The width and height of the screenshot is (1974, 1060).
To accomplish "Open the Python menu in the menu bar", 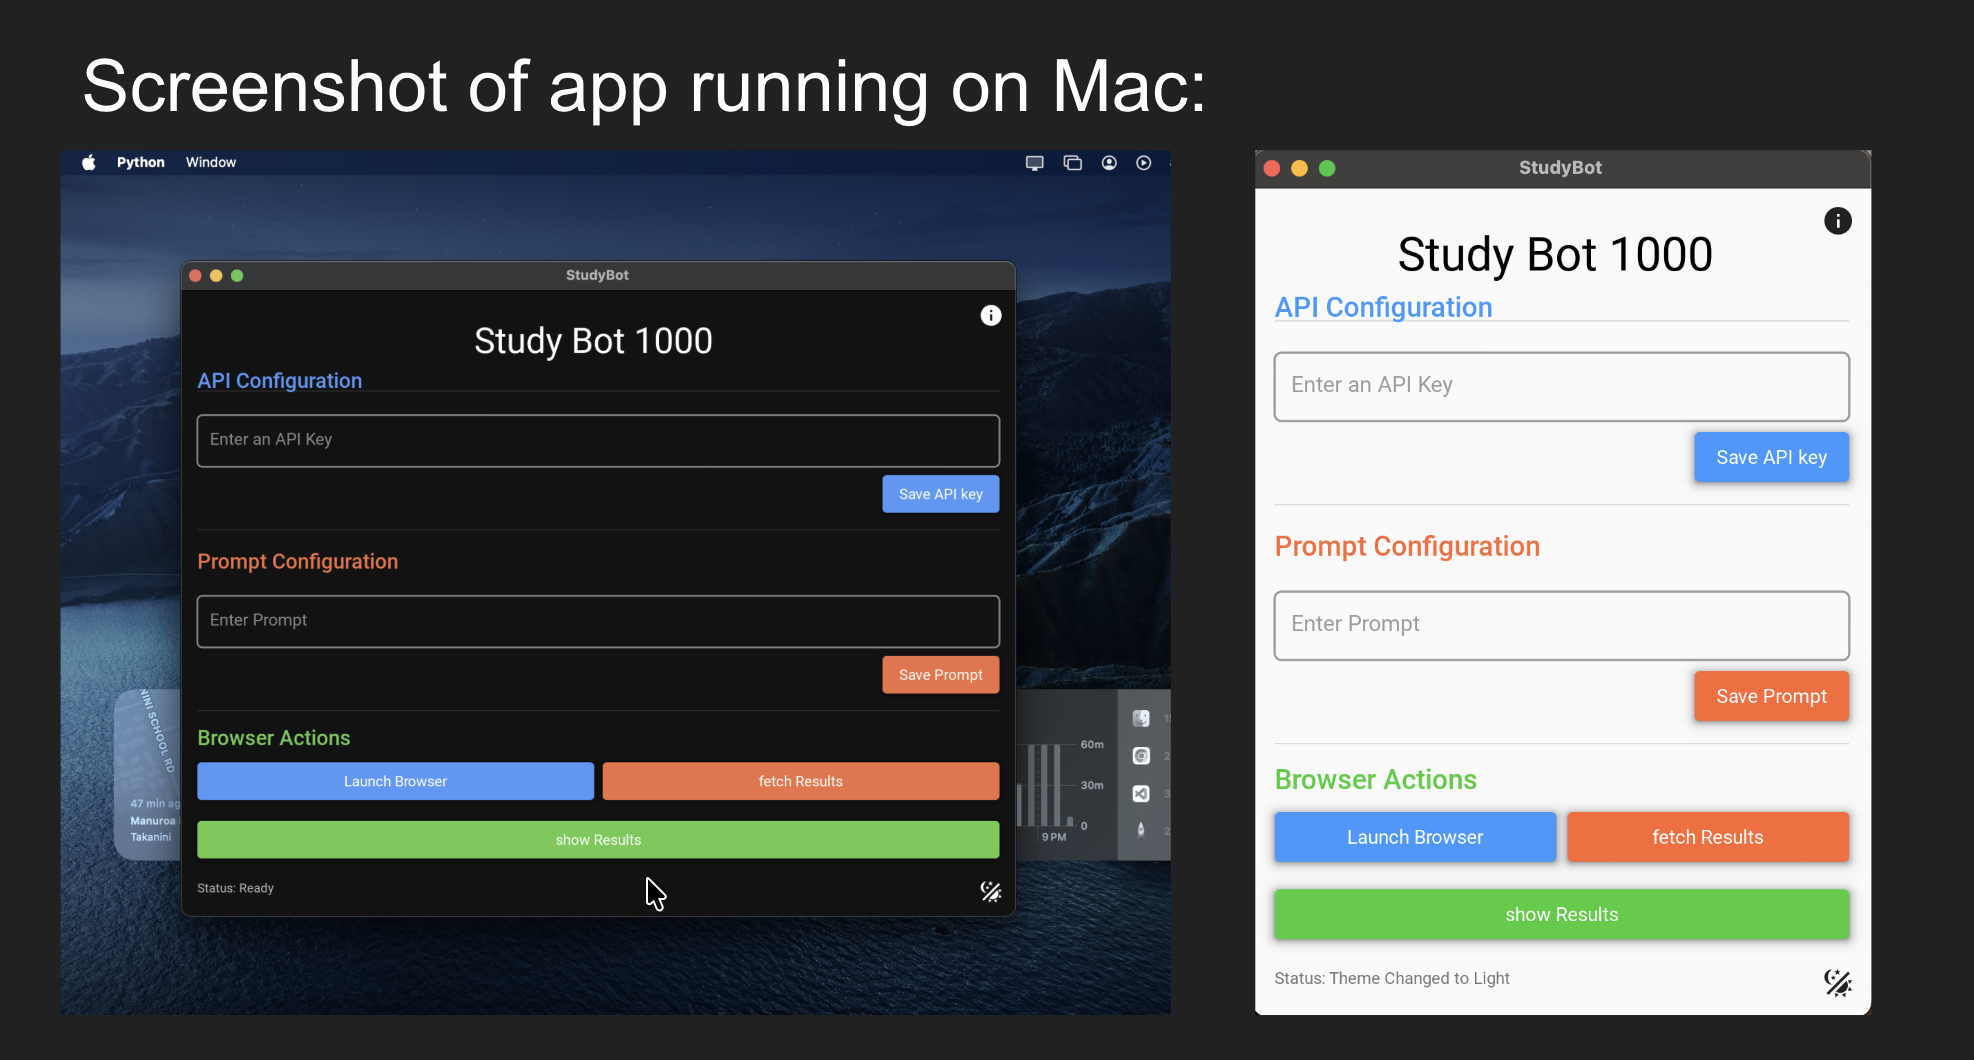I will click(140, 162).
